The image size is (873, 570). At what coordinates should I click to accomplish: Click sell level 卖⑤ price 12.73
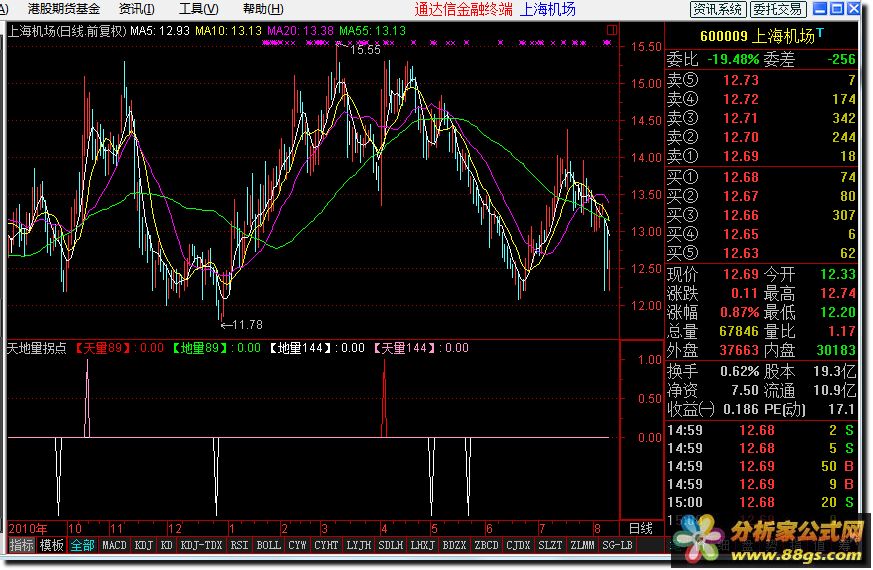740,80
